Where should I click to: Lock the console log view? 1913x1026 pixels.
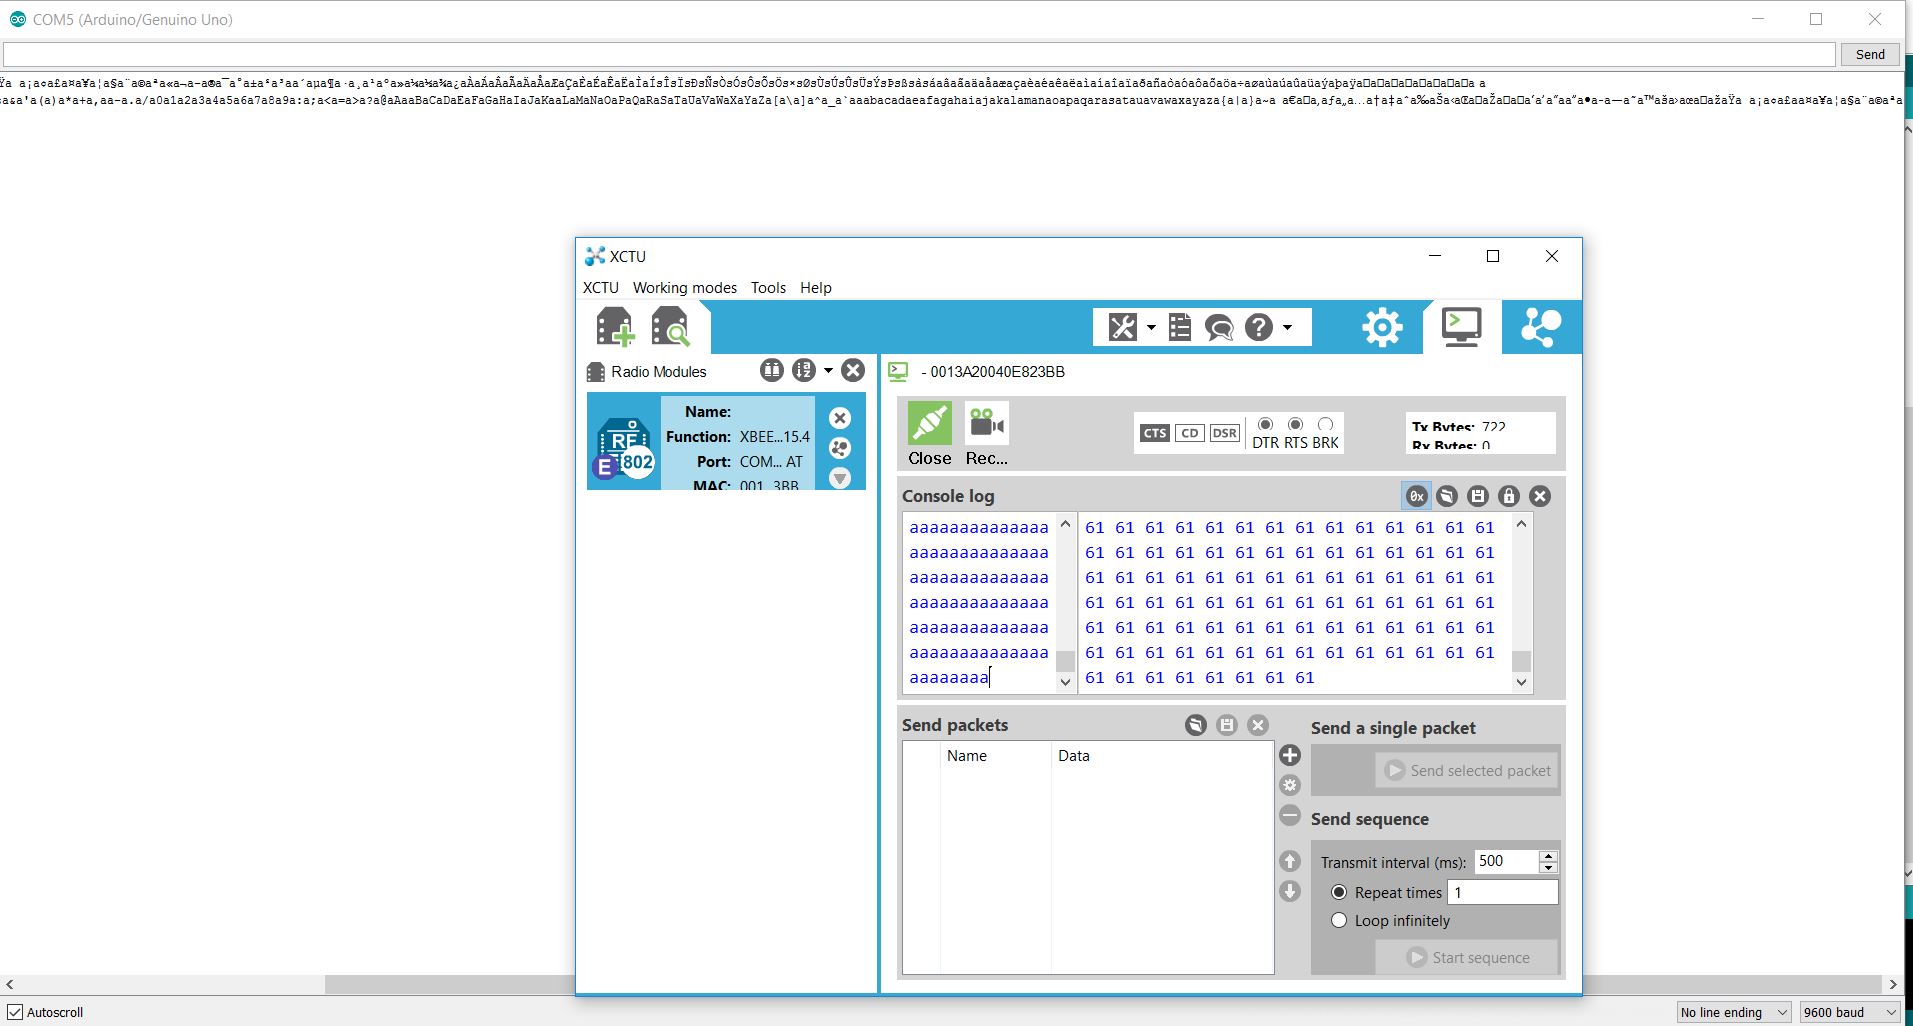tap(1508, 495)
